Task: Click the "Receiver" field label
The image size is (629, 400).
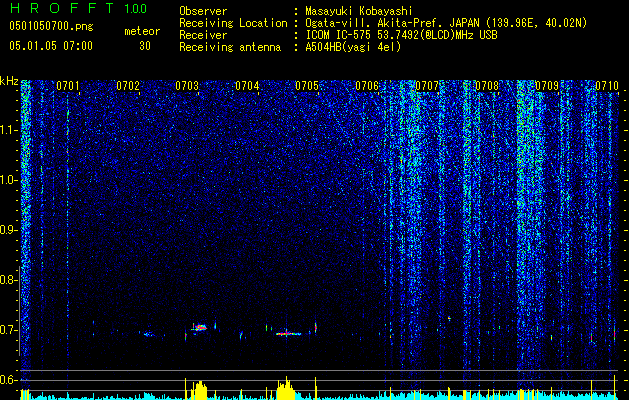Action: point(203,35)
